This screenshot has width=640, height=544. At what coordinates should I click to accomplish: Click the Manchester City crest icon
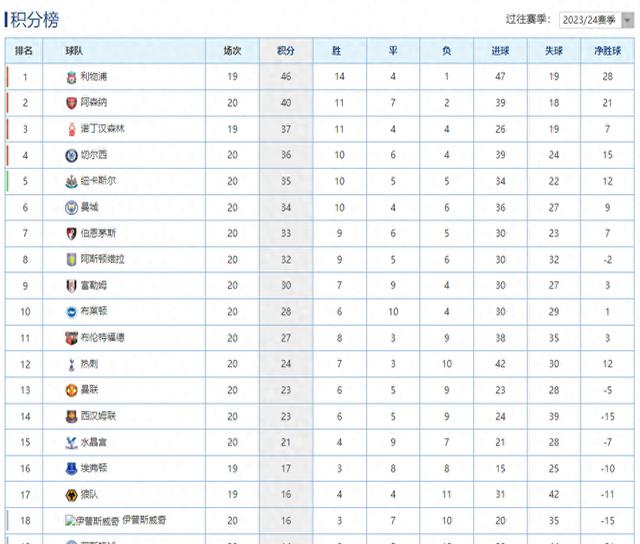pyautogui.click(x=71, y=207)
